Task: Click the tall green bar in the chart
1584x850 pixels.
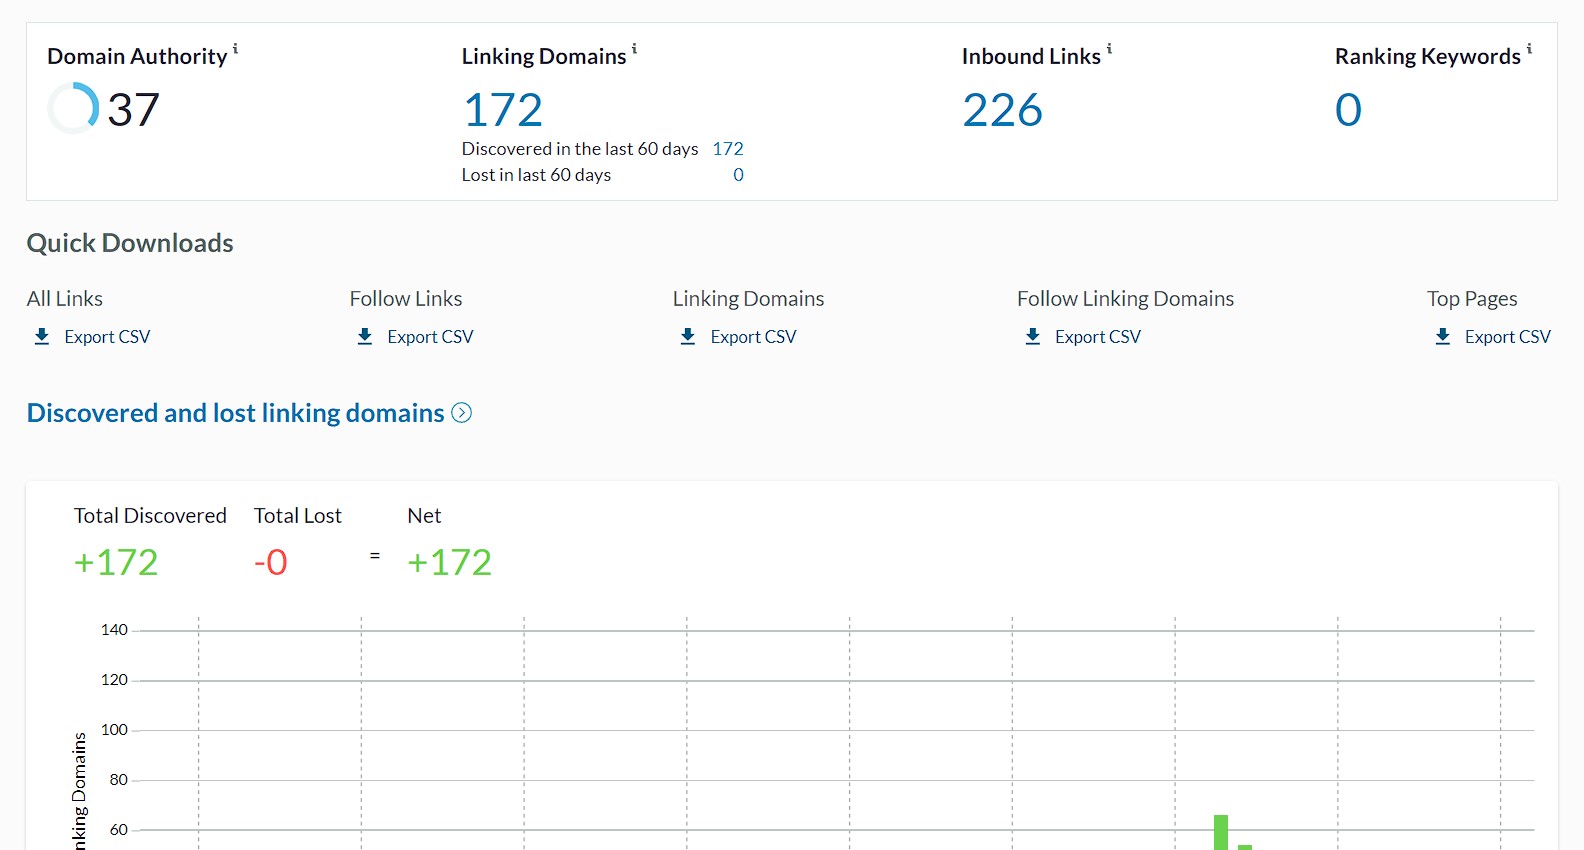Action: 1221,833
